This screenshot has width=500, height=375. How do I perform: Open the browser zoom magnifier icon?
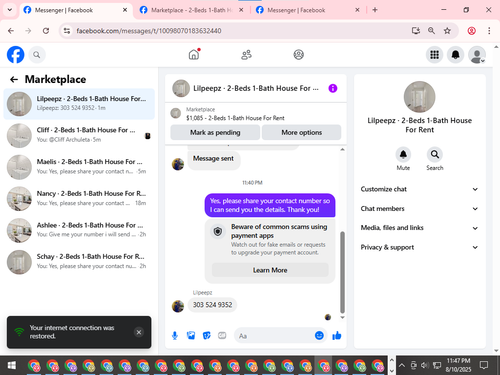point(431,31)
